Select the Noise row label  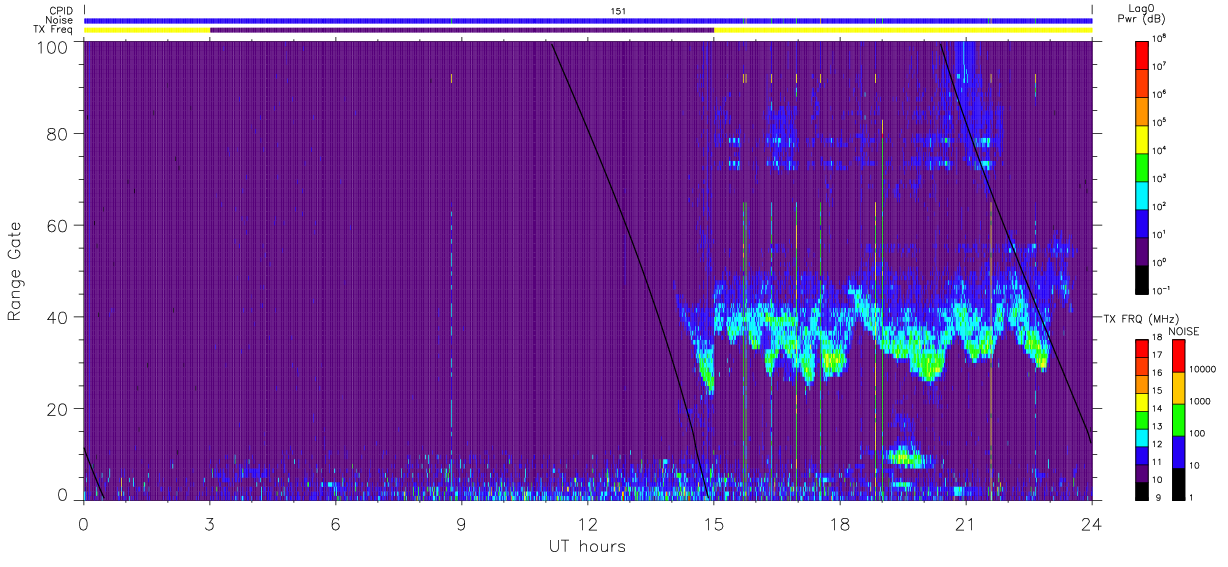61,20
